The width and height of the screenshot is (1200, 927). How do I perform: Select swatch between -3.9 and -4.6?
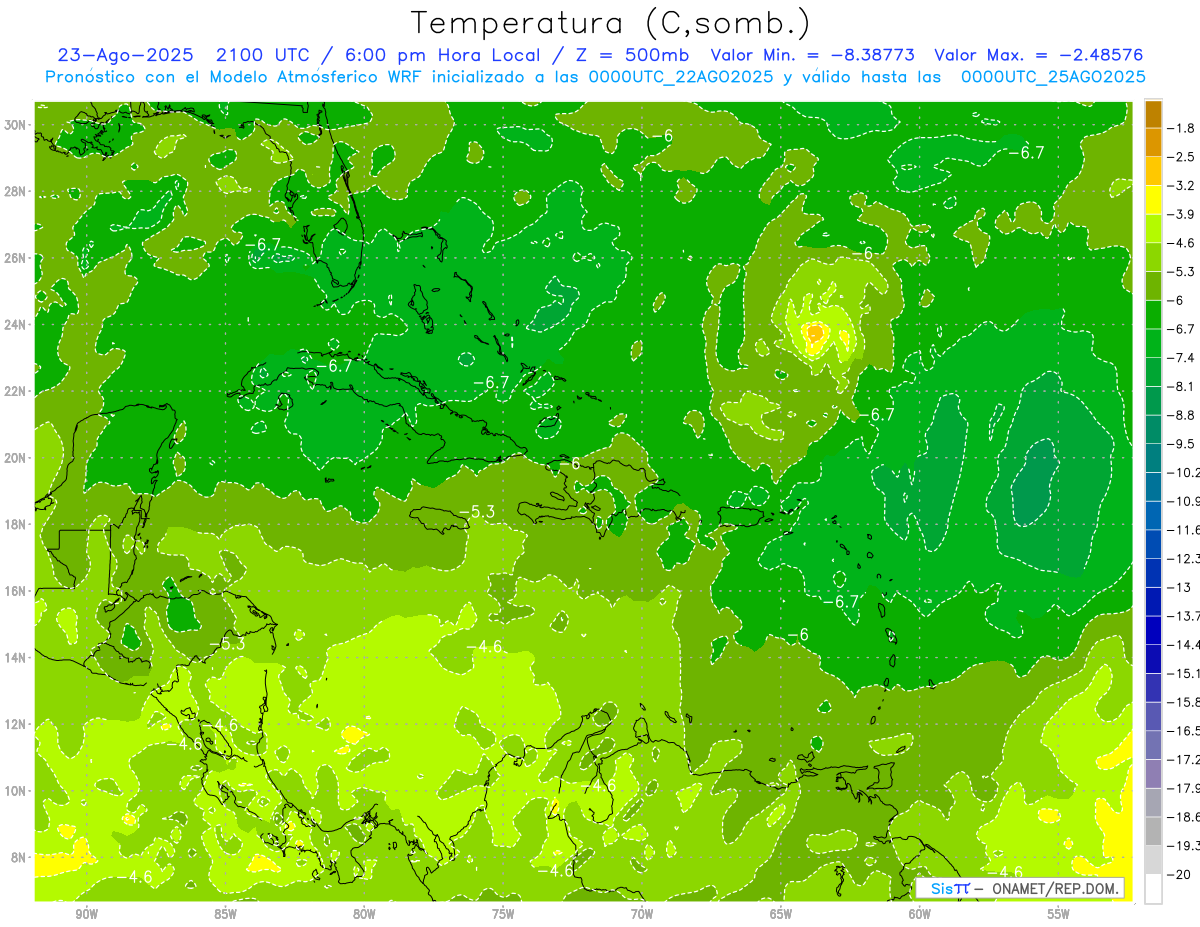pos(1153,228)
